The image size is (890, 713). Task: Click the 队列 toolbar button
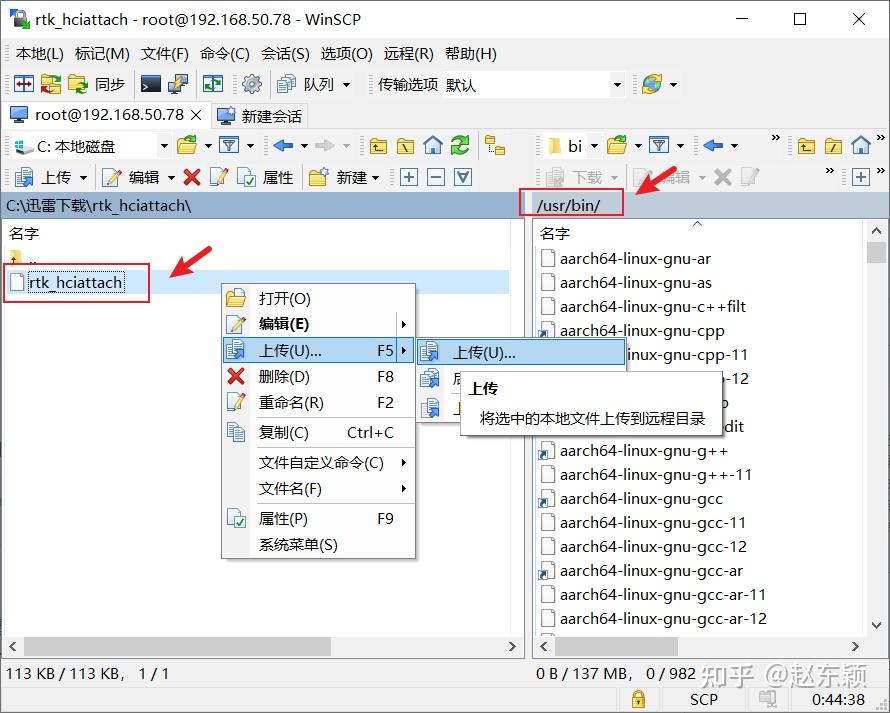306,84
